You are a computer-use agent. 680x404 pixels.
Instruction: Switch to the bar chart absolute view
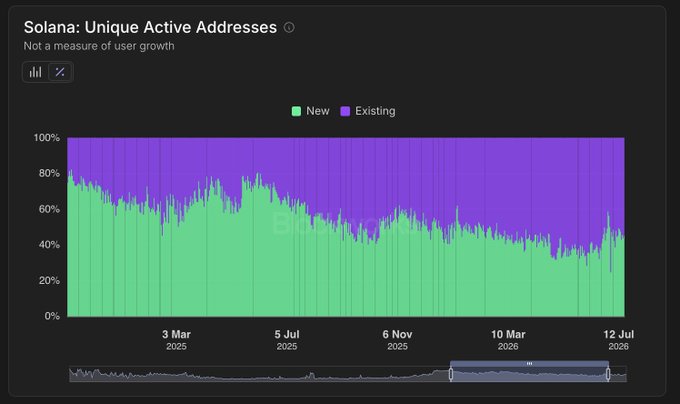(x=36, y=72)
